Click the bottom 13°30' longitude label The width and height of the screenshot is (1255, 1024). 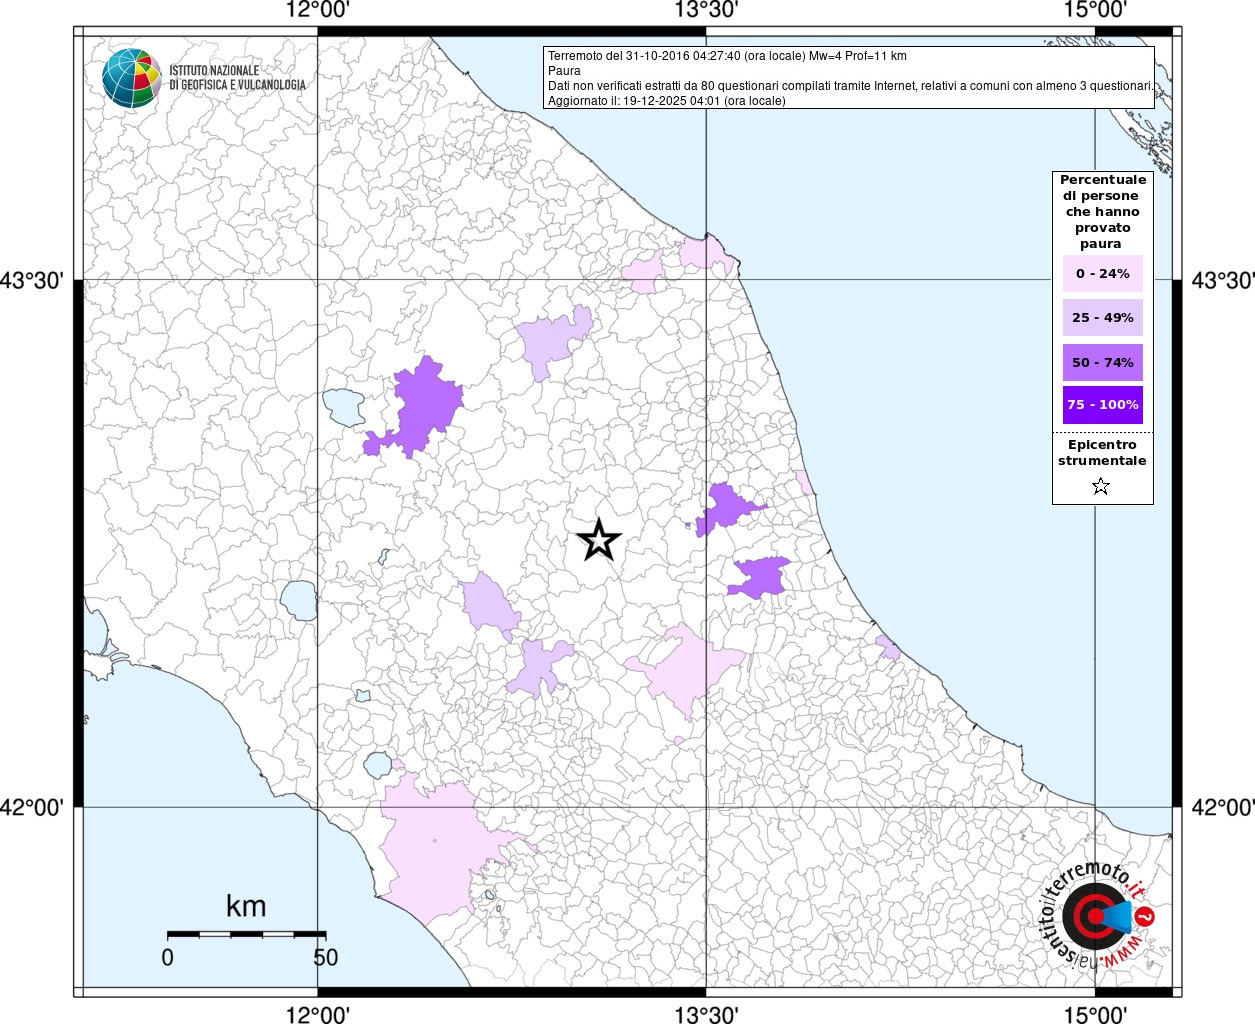click(706, 1015)
